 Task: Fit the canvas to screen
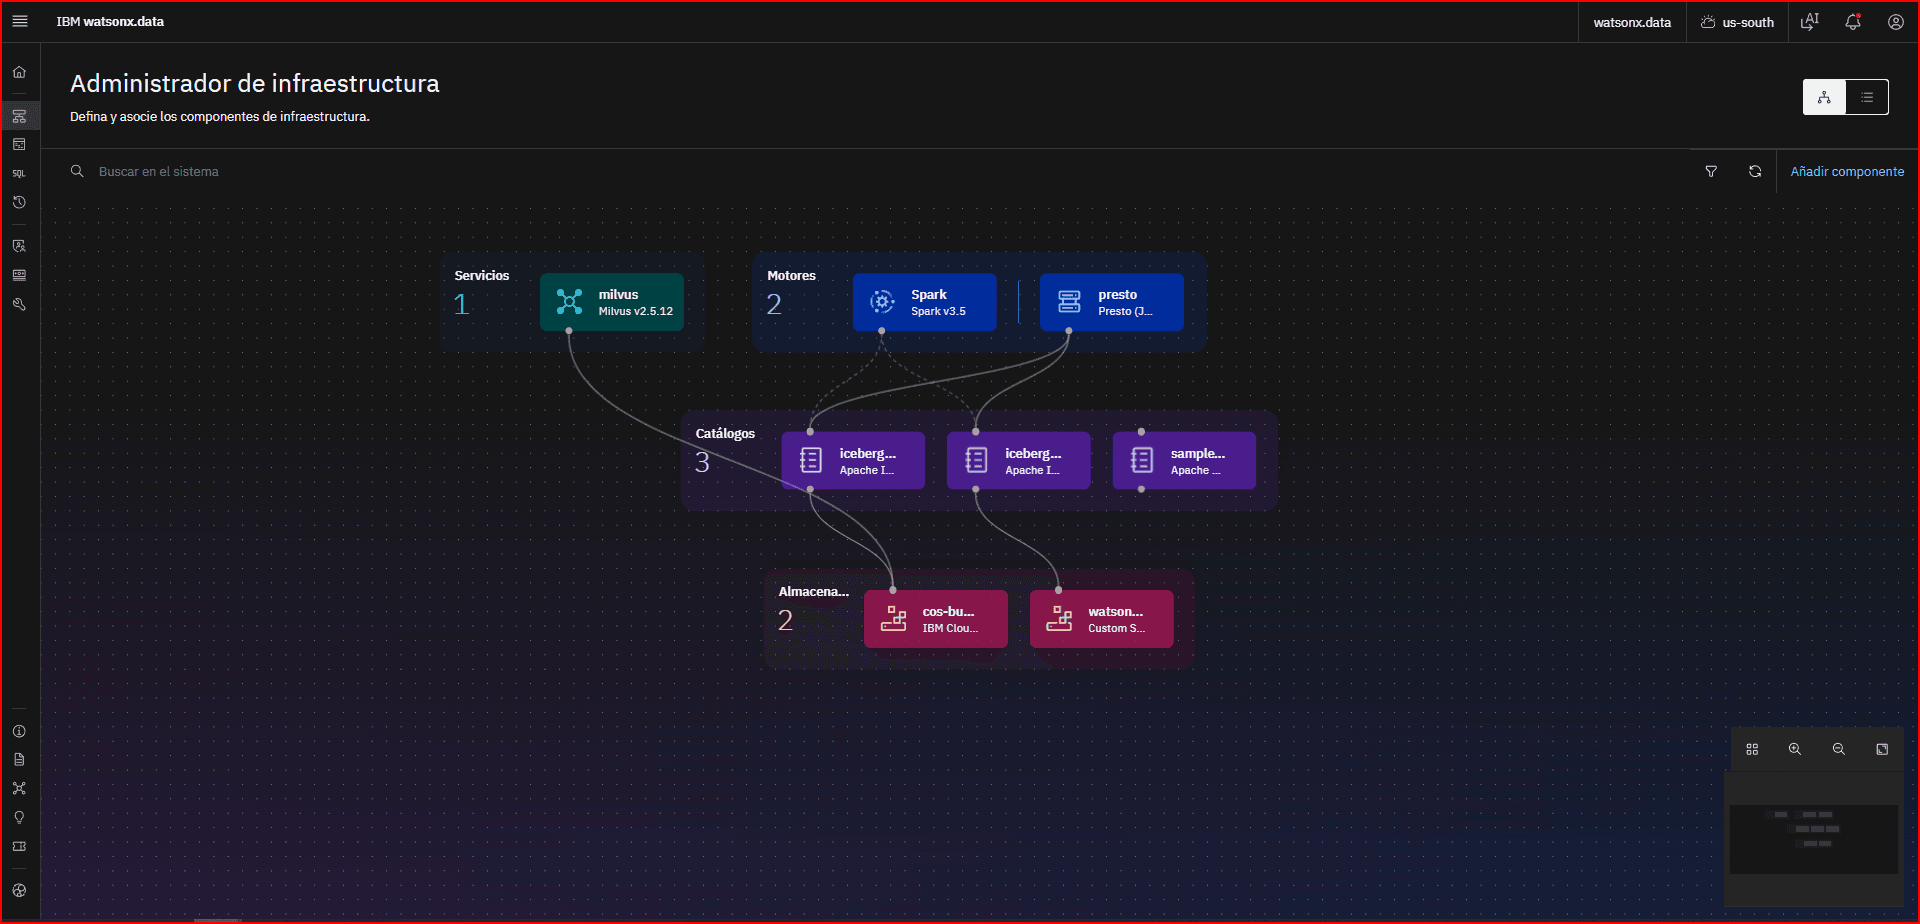pos(1882,749)
